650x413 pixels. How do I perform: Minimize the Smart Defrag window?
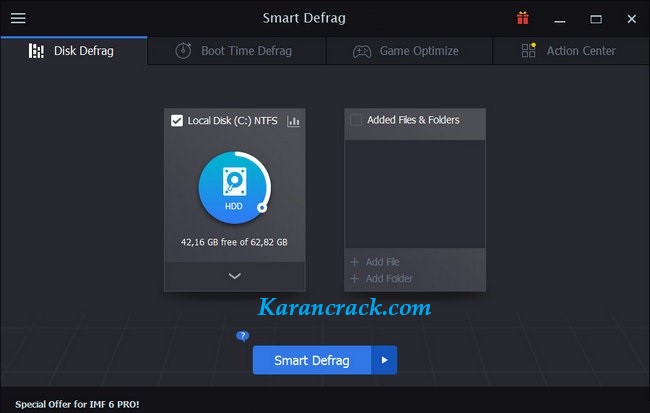point(560,19)
